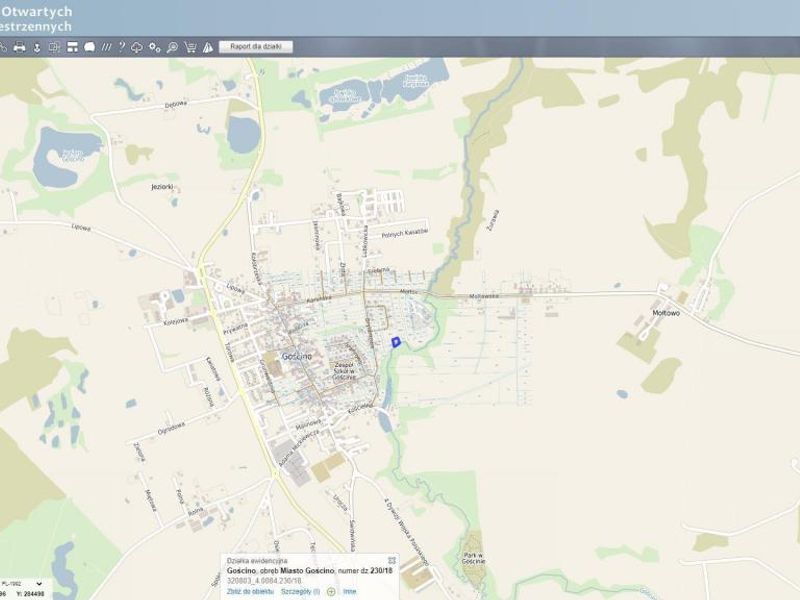This screenshot has width=800, height=600.
Task: Click the 'Inne' link in the popup
Action: click(x=349, y=592)
